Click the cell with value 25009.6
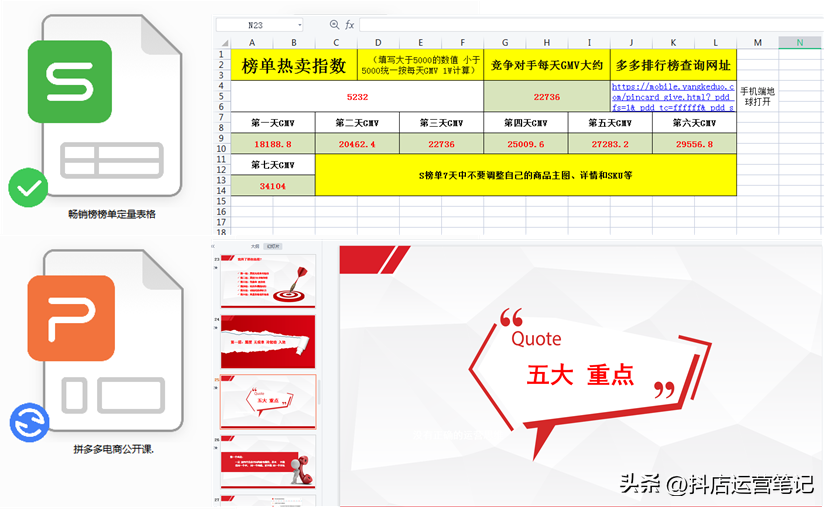829x509 pixels. (x=526, y=144)
